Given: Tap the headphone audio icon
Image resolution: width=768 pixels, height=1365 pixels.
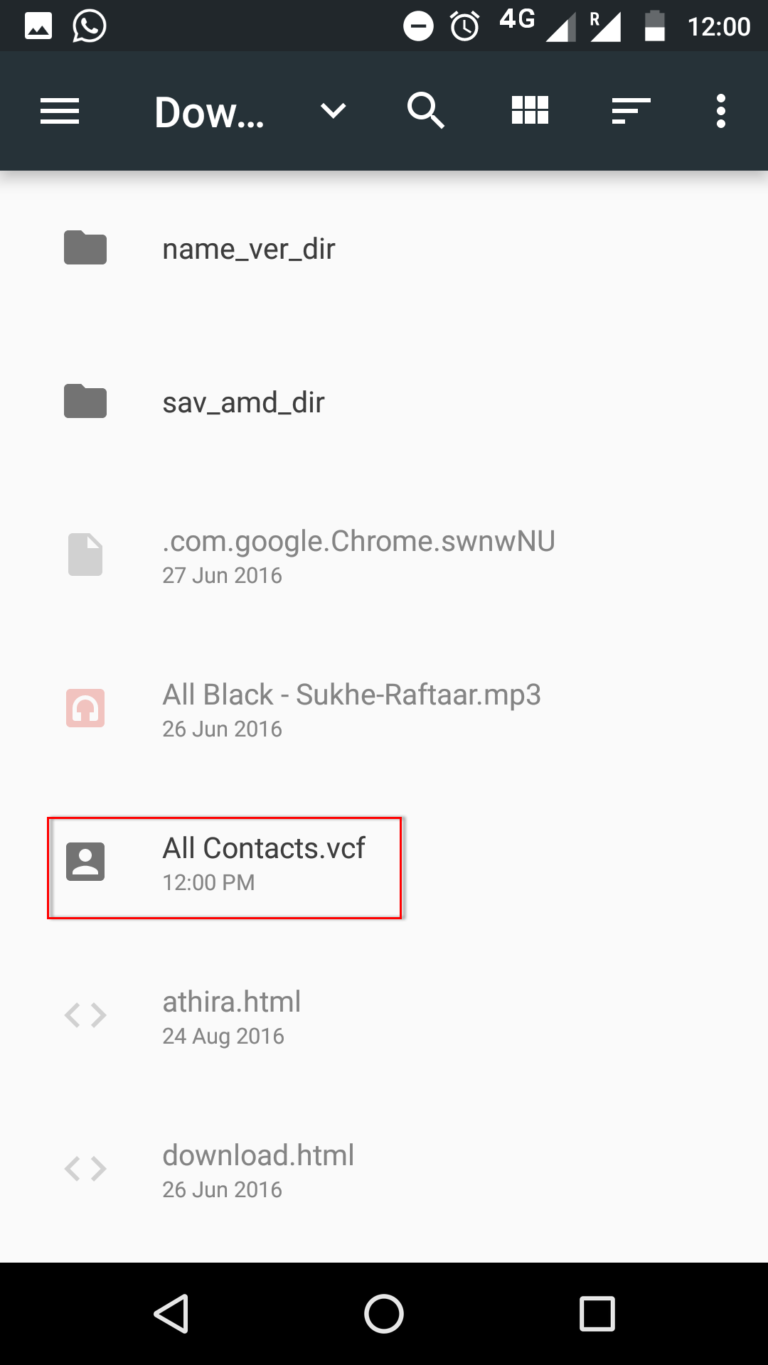Looking at the screenshot, I should point(85,708).
